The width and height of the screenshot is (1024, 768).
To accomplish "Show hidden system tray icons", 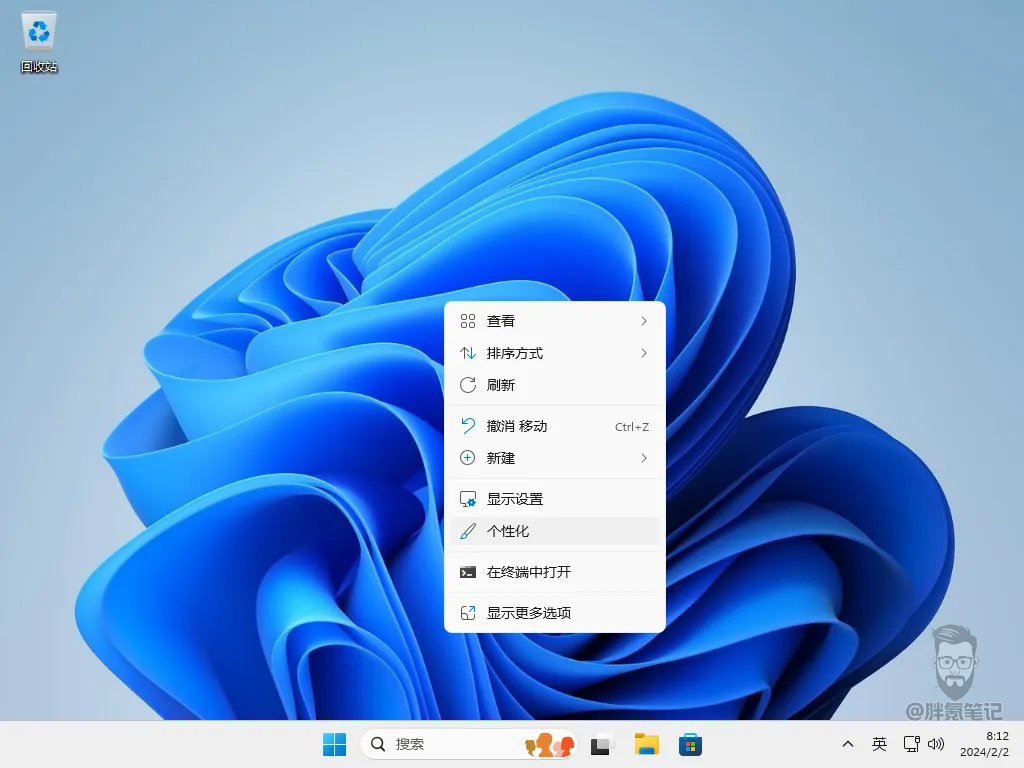I will pos(848,744).
